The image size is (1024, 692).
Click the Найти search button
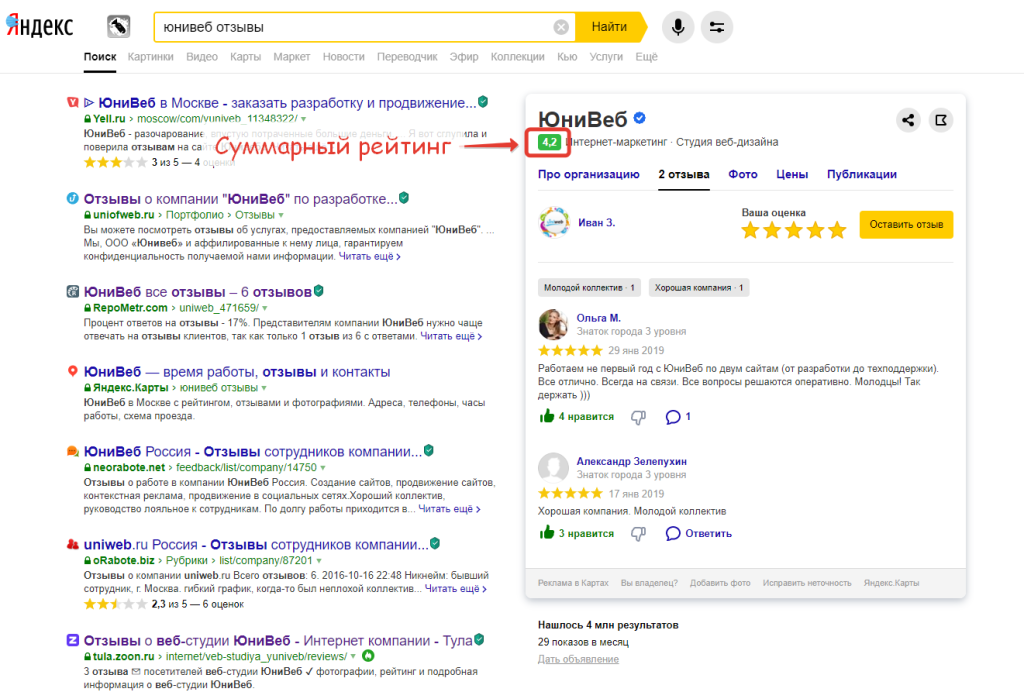coord(611,27)
